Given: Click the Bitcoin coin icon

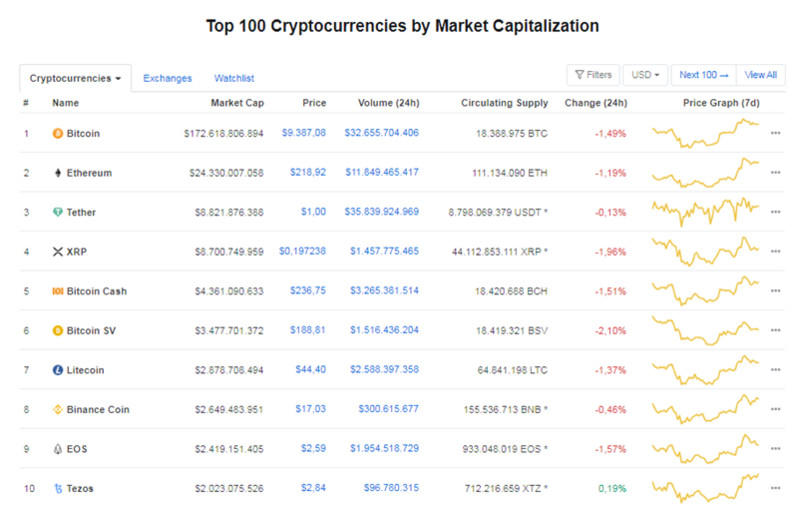Looking at the screenshot, I should pos(57,133).
